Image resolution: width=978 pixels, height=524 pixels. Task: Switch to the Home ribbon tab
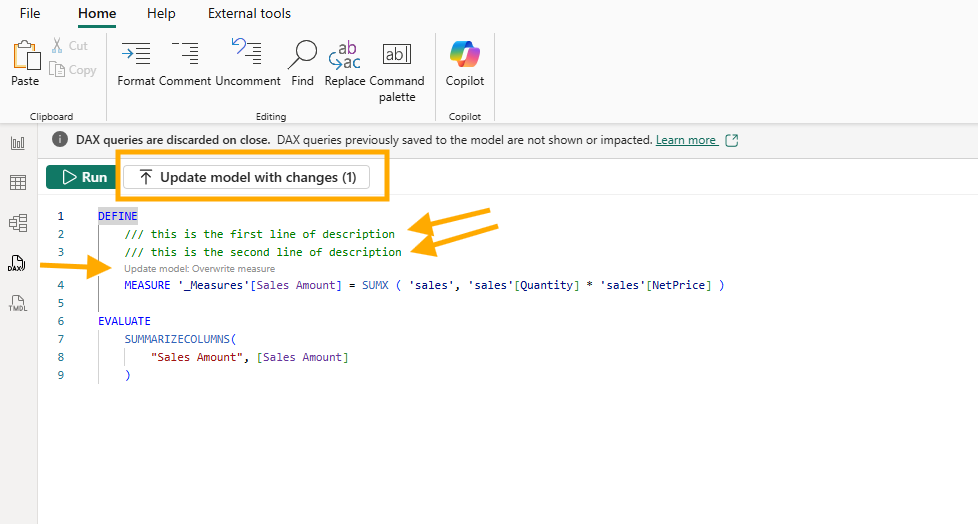97,14
